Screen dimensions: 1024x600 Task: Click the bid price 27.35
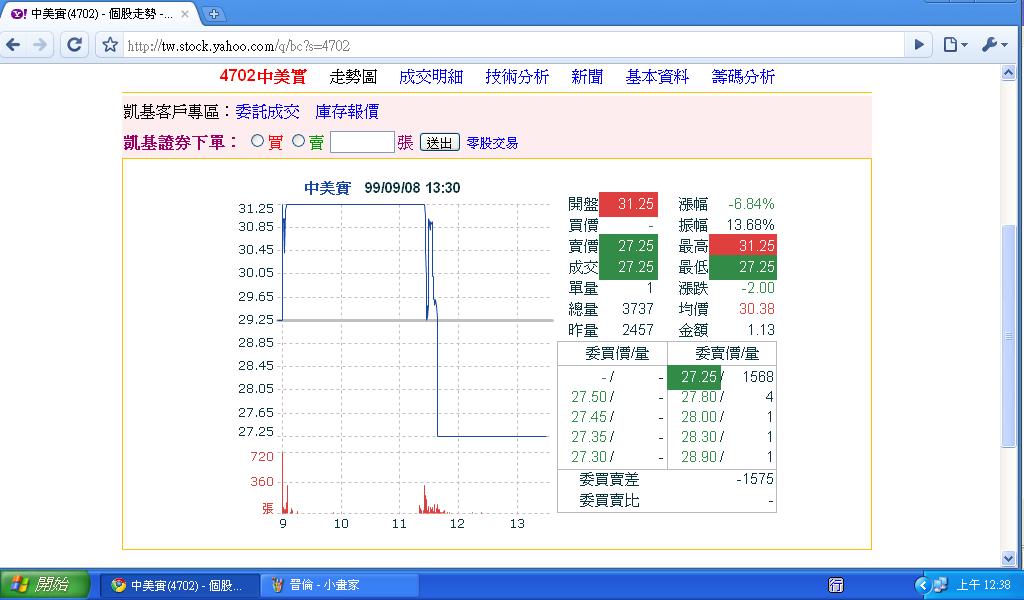589,437
